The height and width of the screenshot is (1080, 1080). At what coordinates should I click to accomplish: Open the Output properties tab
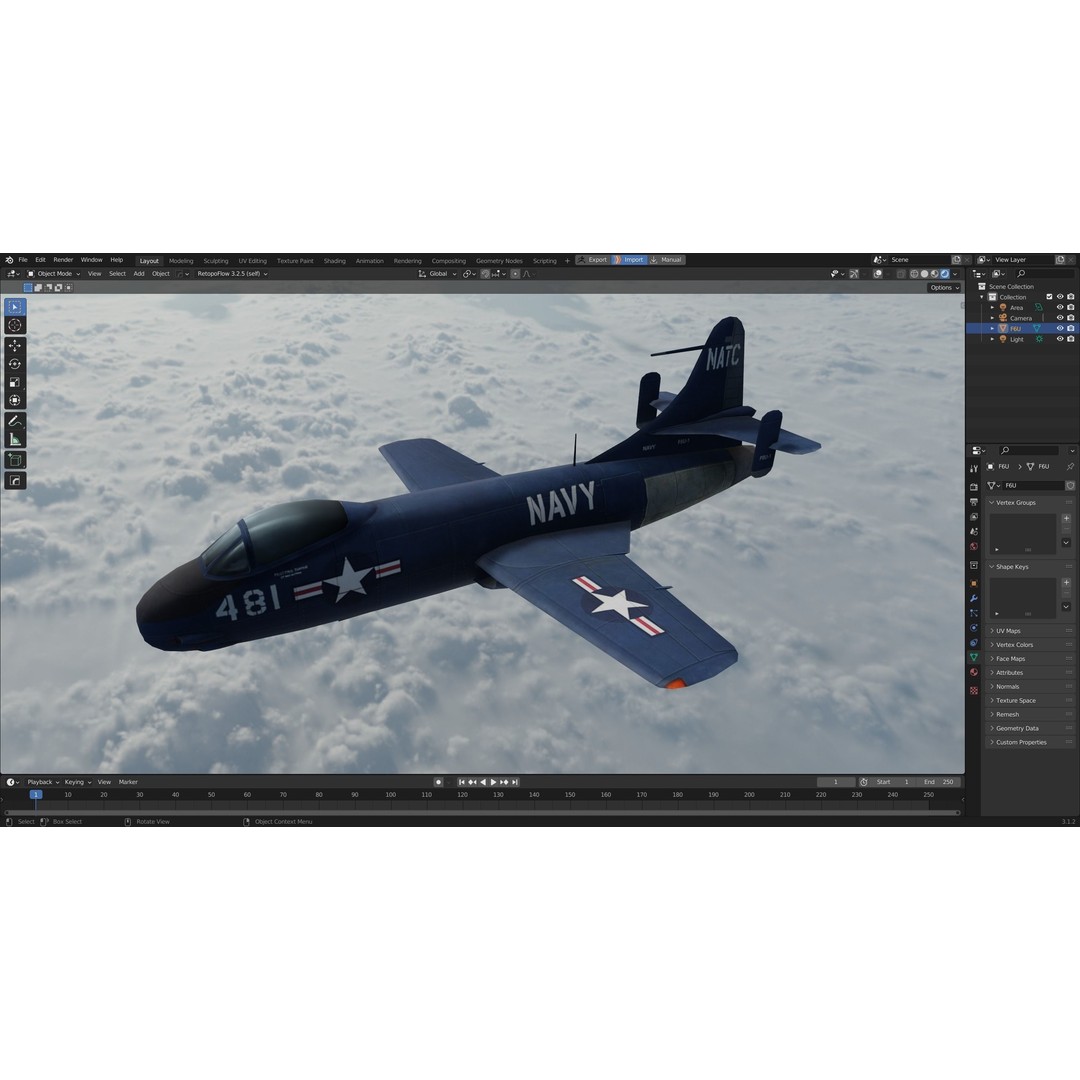[x=974, y=501]
